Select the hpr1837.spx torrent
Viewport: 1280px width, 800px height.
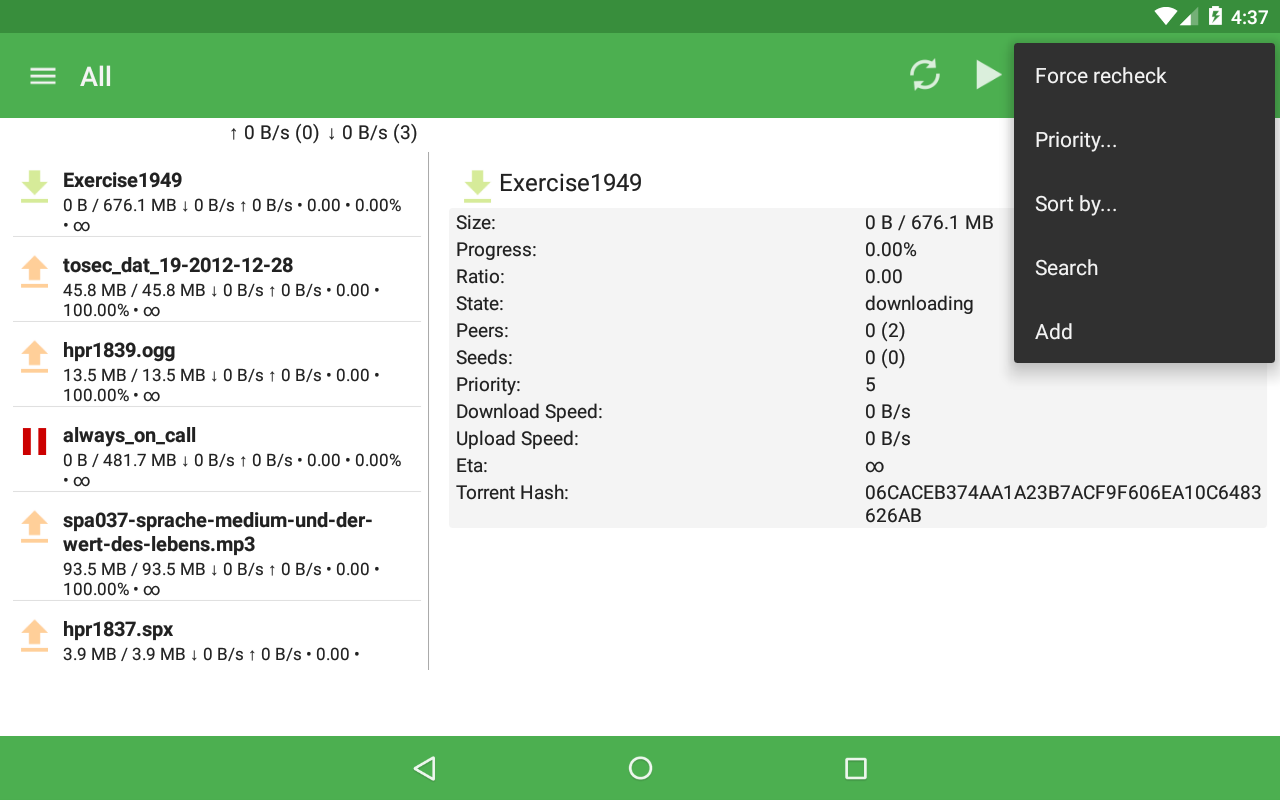[217, 636]
